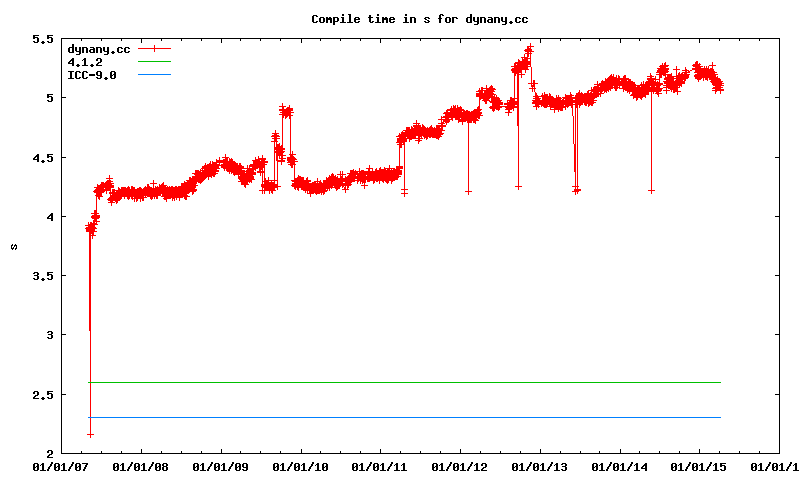Select the ICC-9.0 legend label
Viewport: 800px width, 480px height.
tap(91, 75)
